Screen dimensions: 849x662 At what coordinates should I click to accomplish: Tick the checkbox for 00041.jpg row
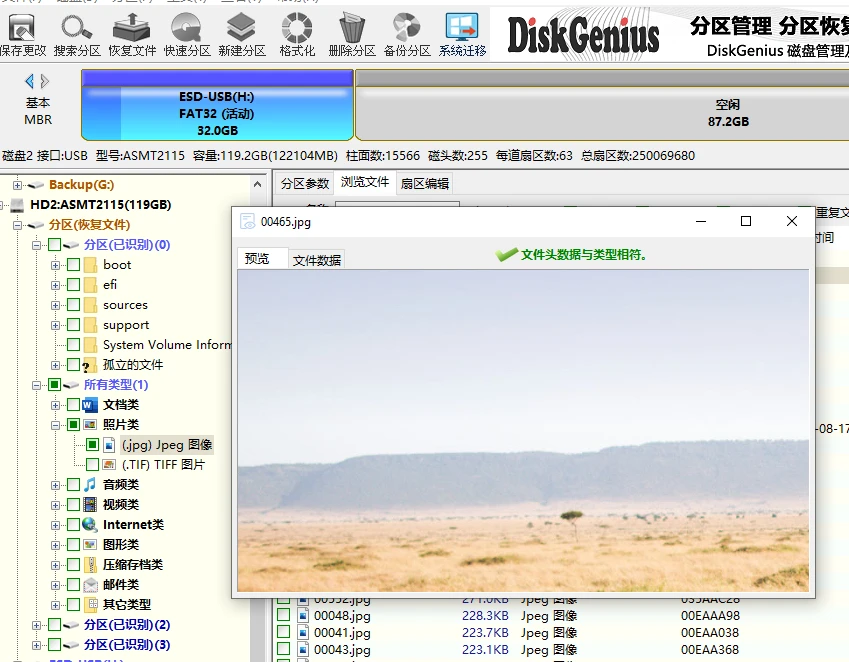click(x=283, y=632)
